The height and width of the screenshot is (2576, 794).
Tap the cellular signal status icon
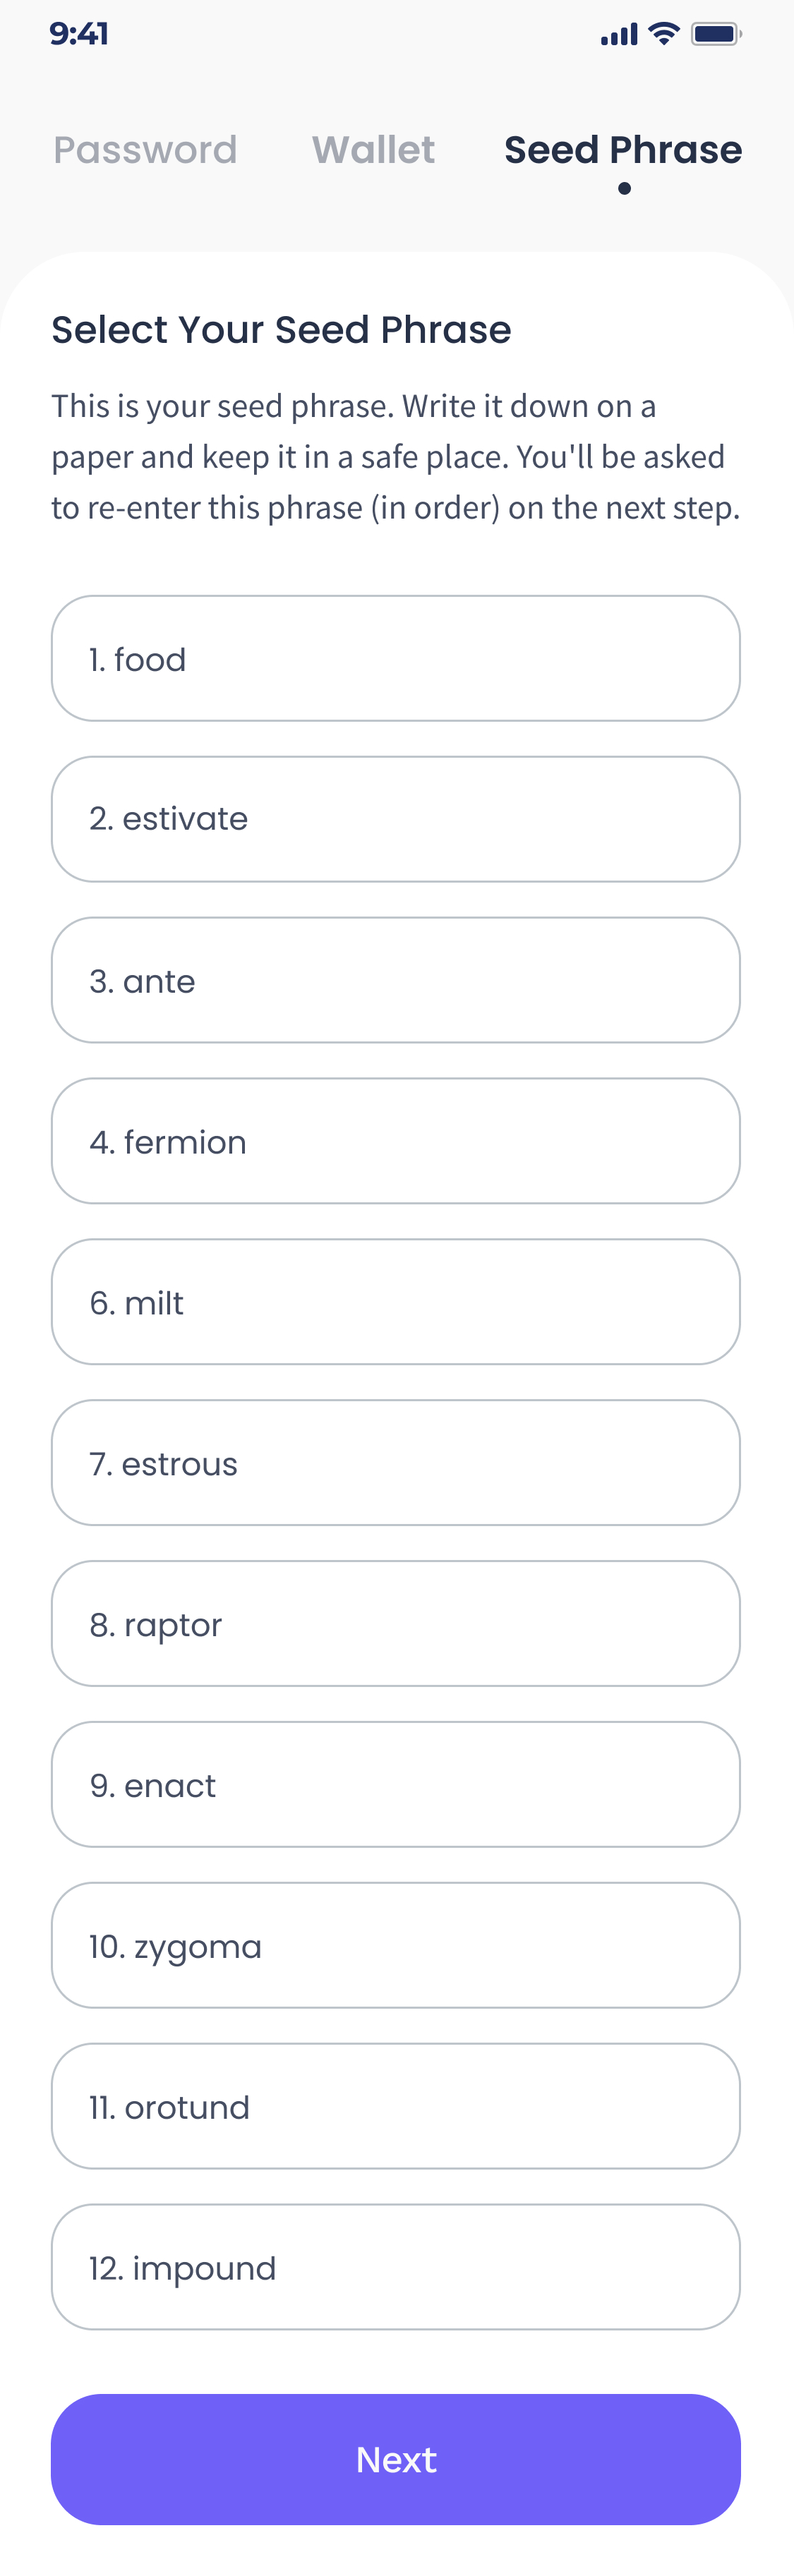click(x=618, y=35)
